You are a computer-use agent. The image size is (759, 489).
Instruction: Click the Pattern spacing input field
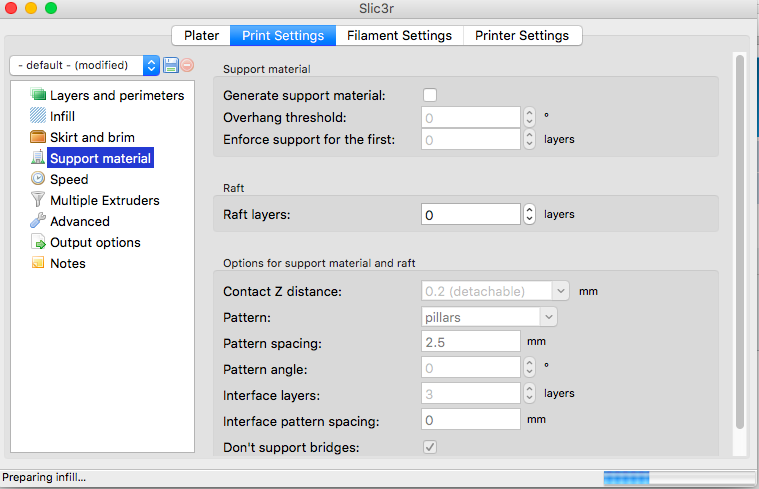470,342
